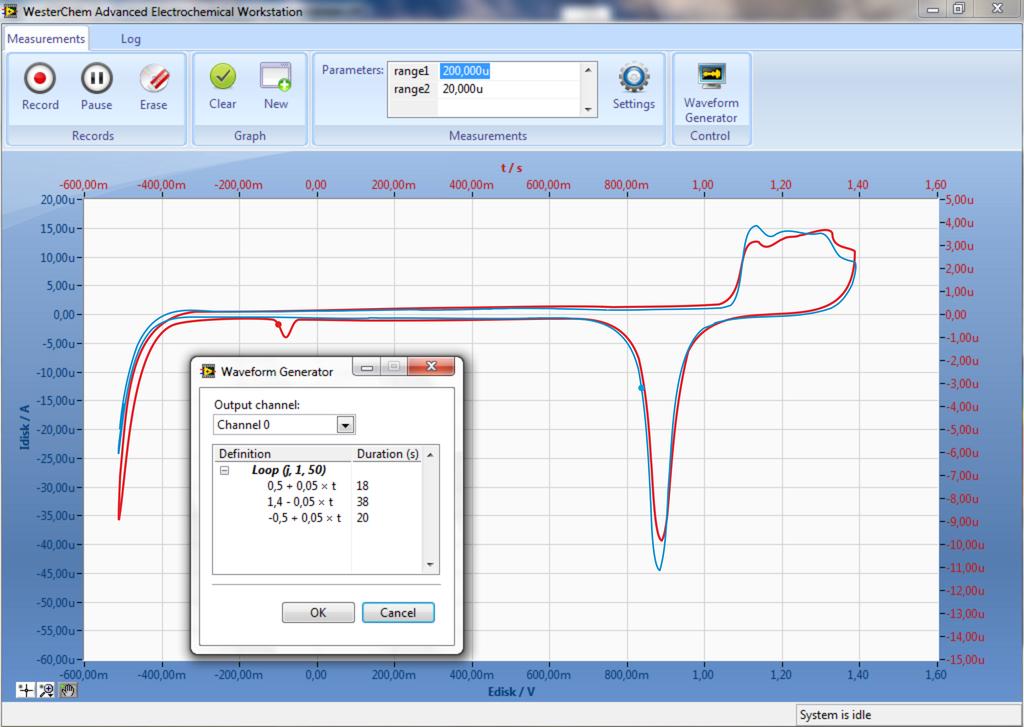The width and height of the screenshot is (1024, 727).
Task: Click the Waveform Generator dialog title icon
Action: [208, 371]
